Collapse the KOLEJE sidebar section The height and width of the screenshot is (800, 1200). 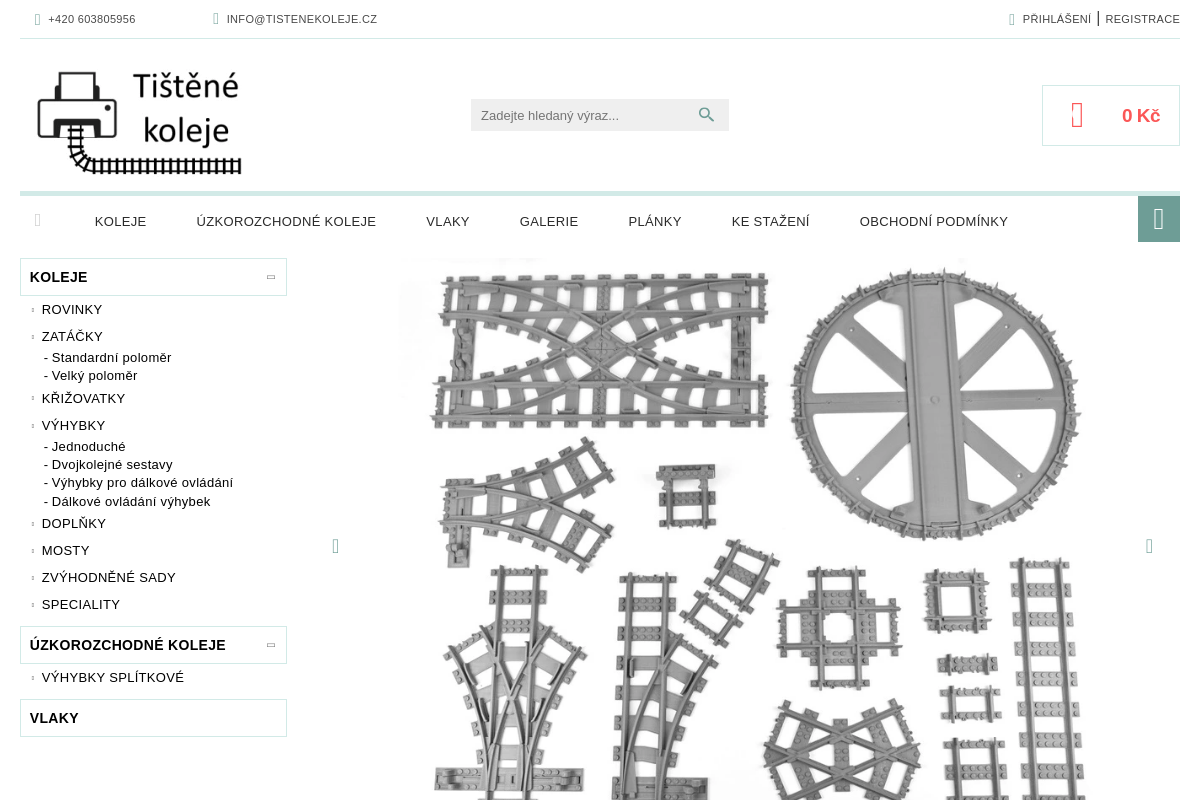(271, 277)
